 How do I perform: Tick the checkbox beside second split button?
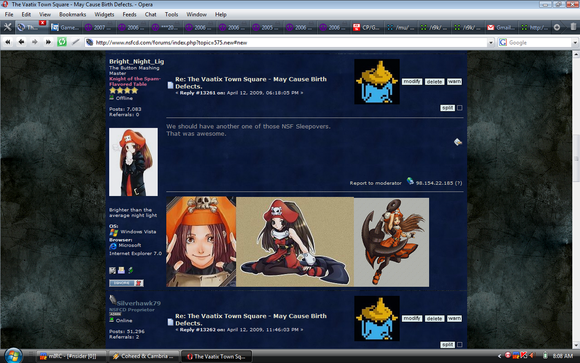pos(459,344)
